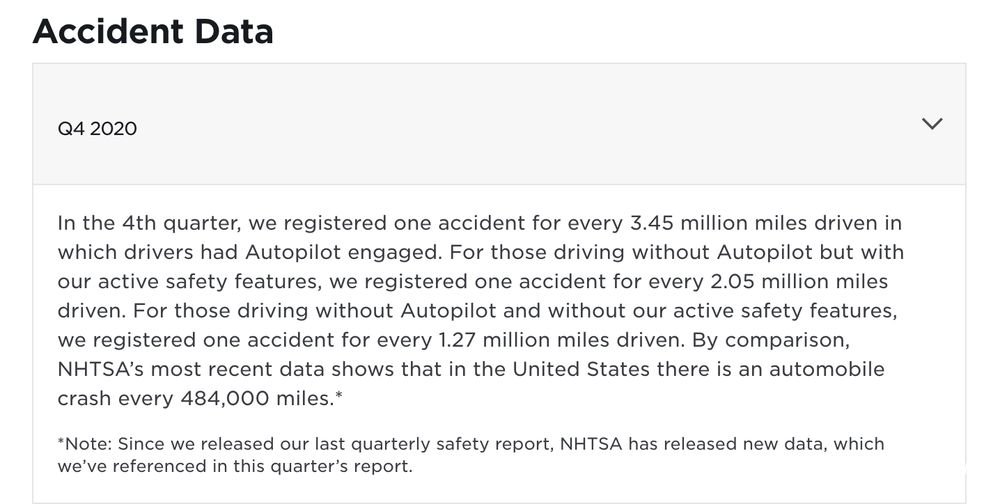Open the Q4 2020 quarter dropdown
This screenshot has width=1000, height=504.
tap(499, 124)
